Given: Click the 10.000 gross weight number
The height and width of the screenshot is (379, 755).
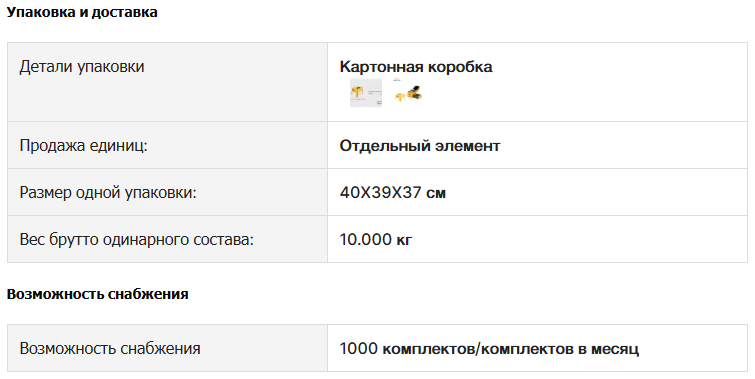Looking at the screenshot, I should click(365, 239).
